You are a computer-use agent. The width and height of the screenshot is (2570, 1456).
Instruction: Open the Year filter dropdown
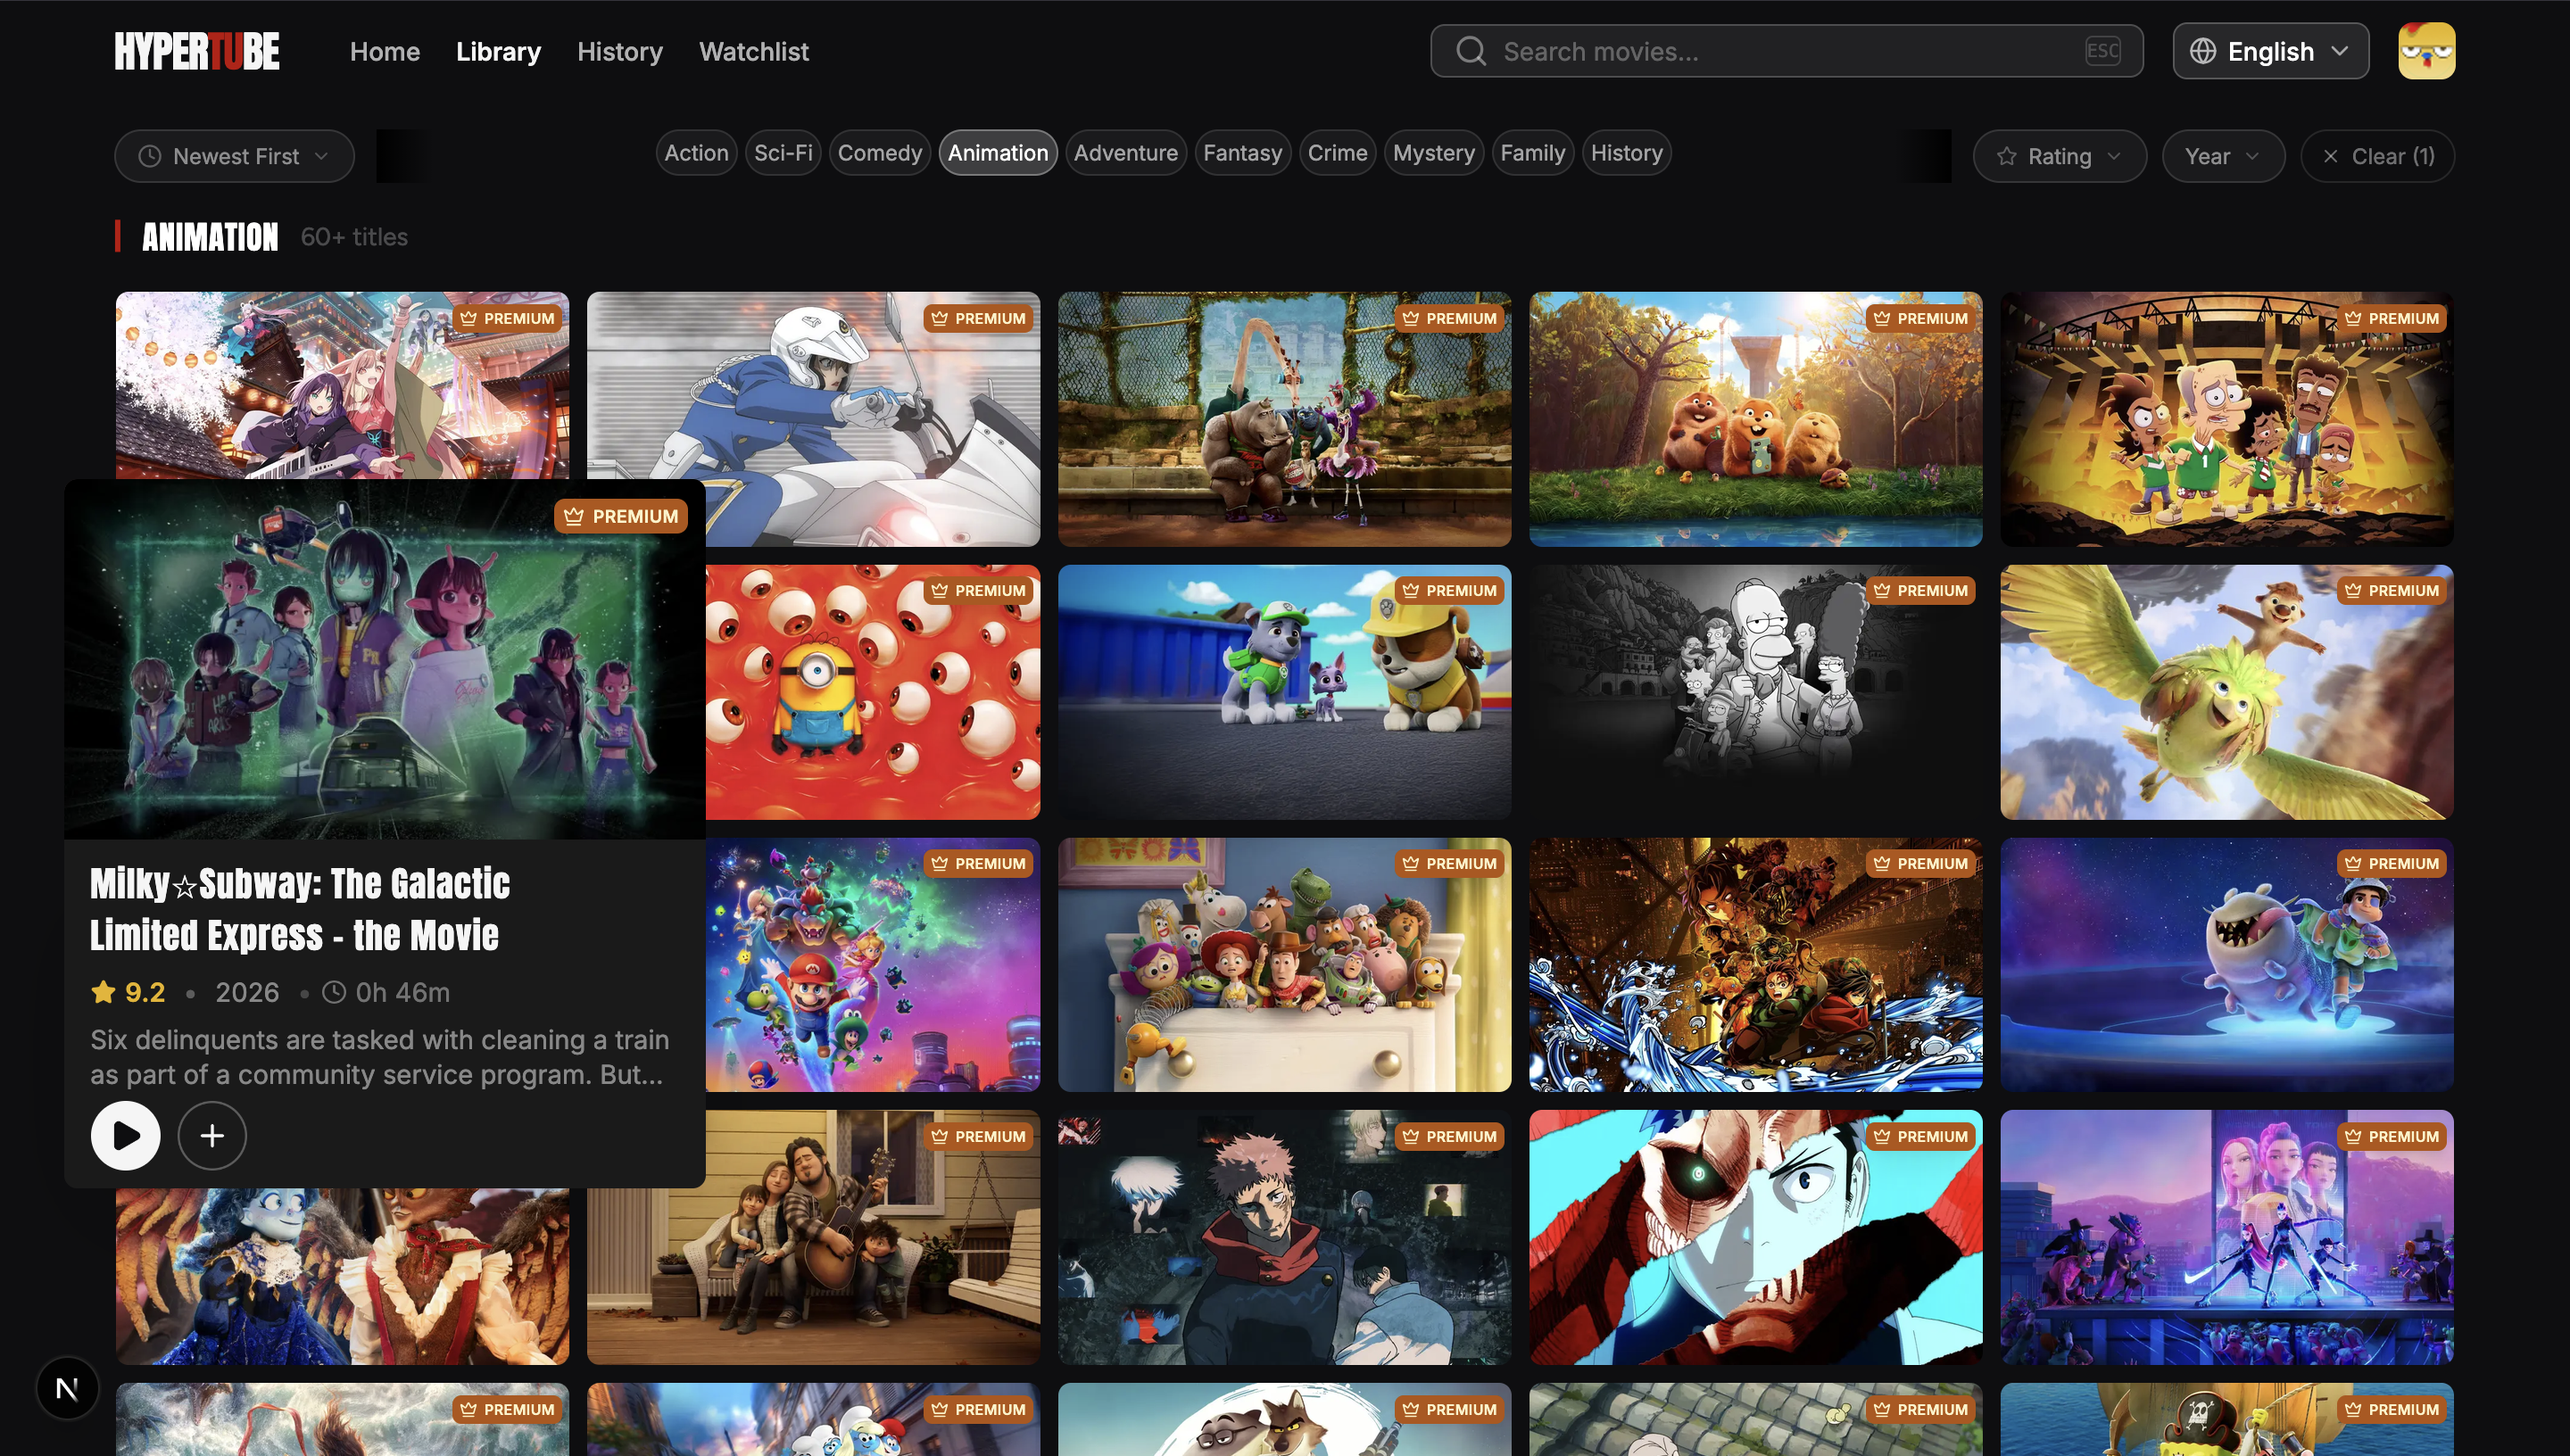pos(2223,156)
